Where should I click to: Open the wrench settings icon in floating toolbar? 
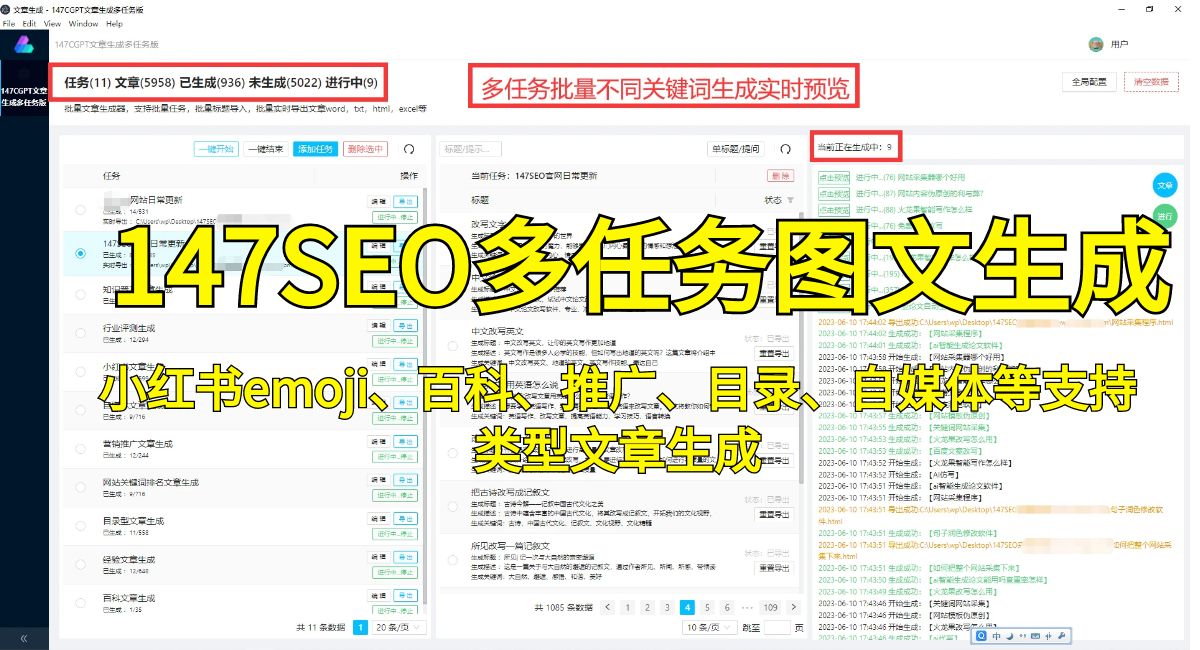[1063, 634]
